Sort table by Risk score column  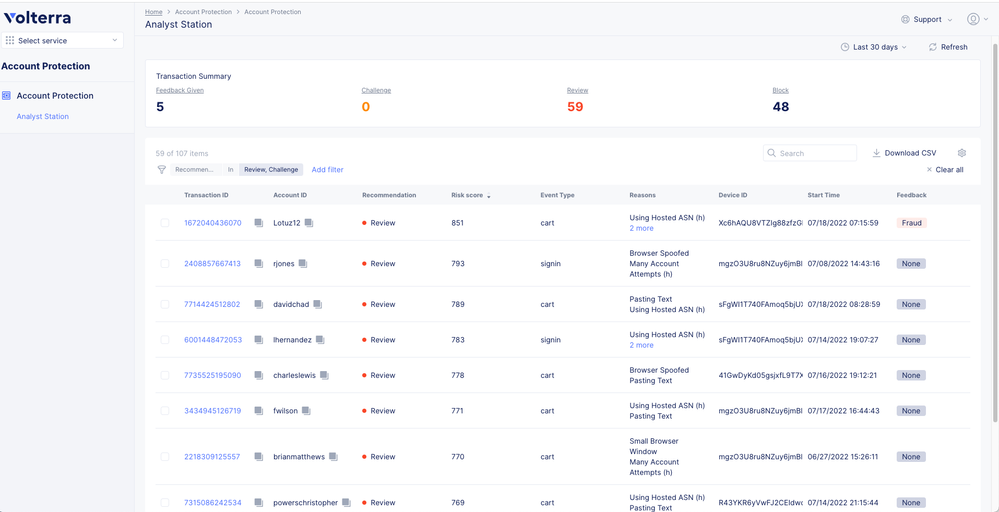468,195
